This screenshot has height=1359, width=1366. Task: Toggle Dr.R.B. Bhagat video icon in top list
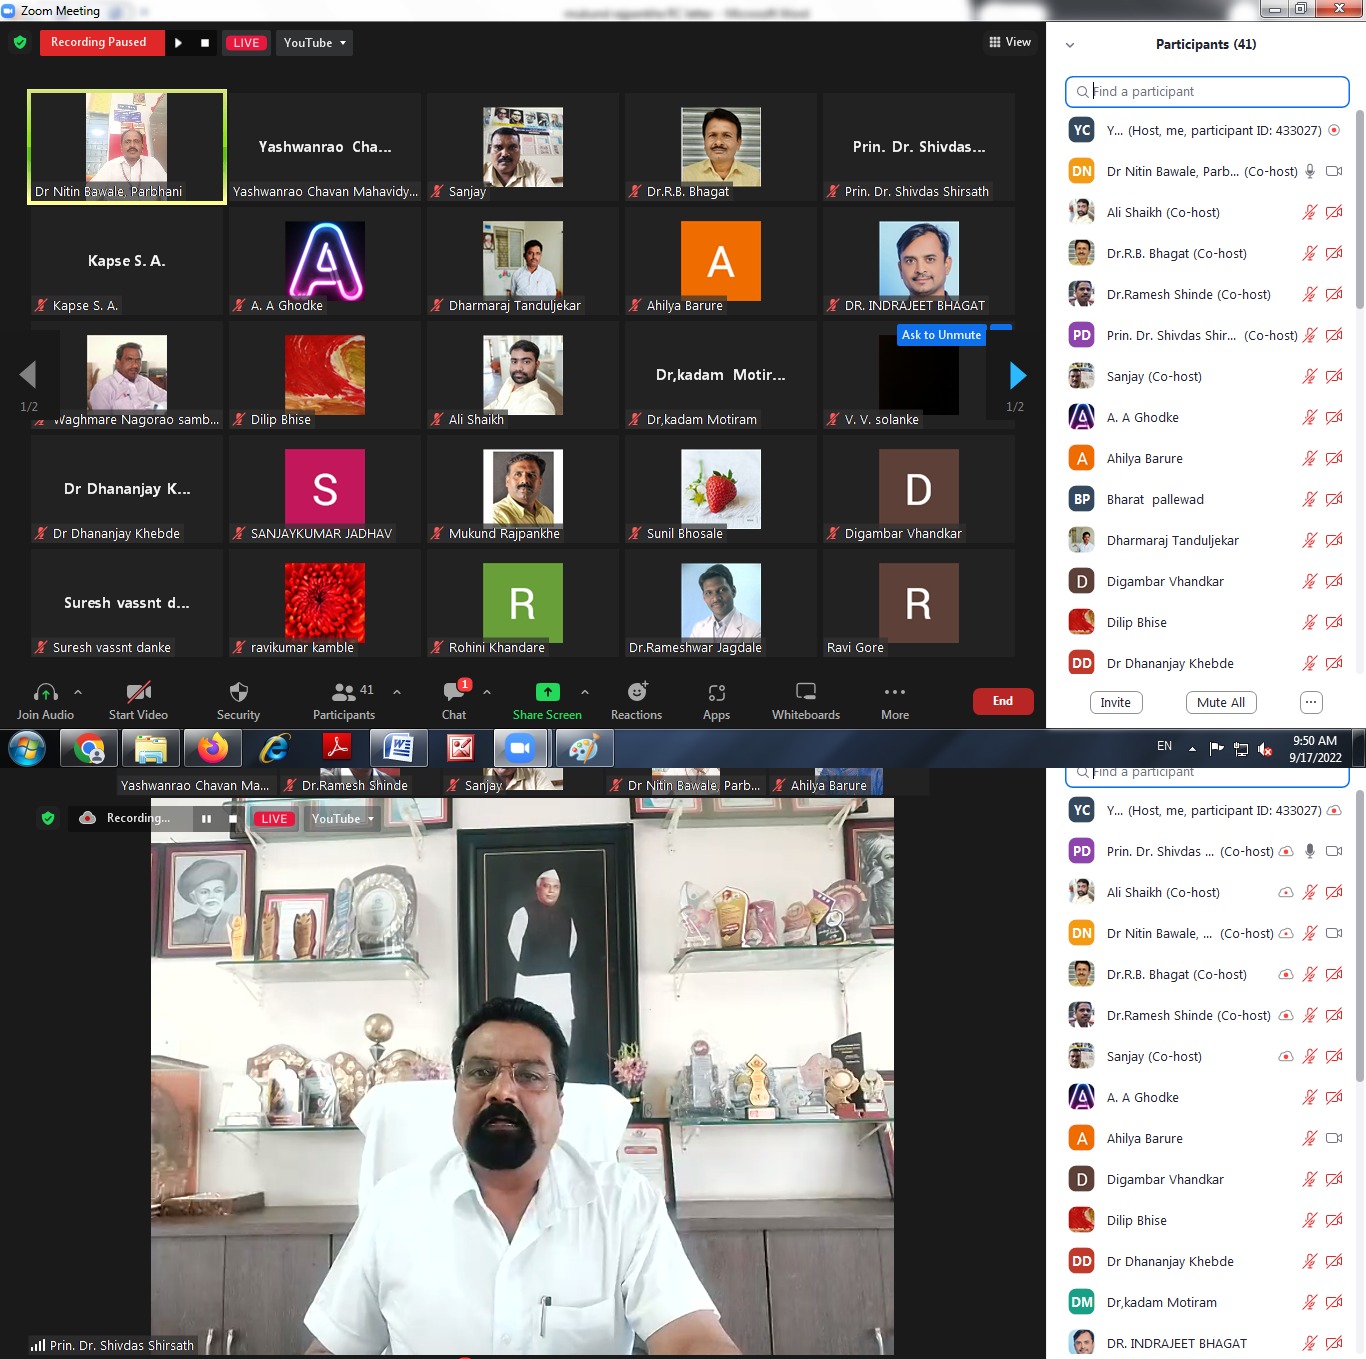pos(1334,253)
